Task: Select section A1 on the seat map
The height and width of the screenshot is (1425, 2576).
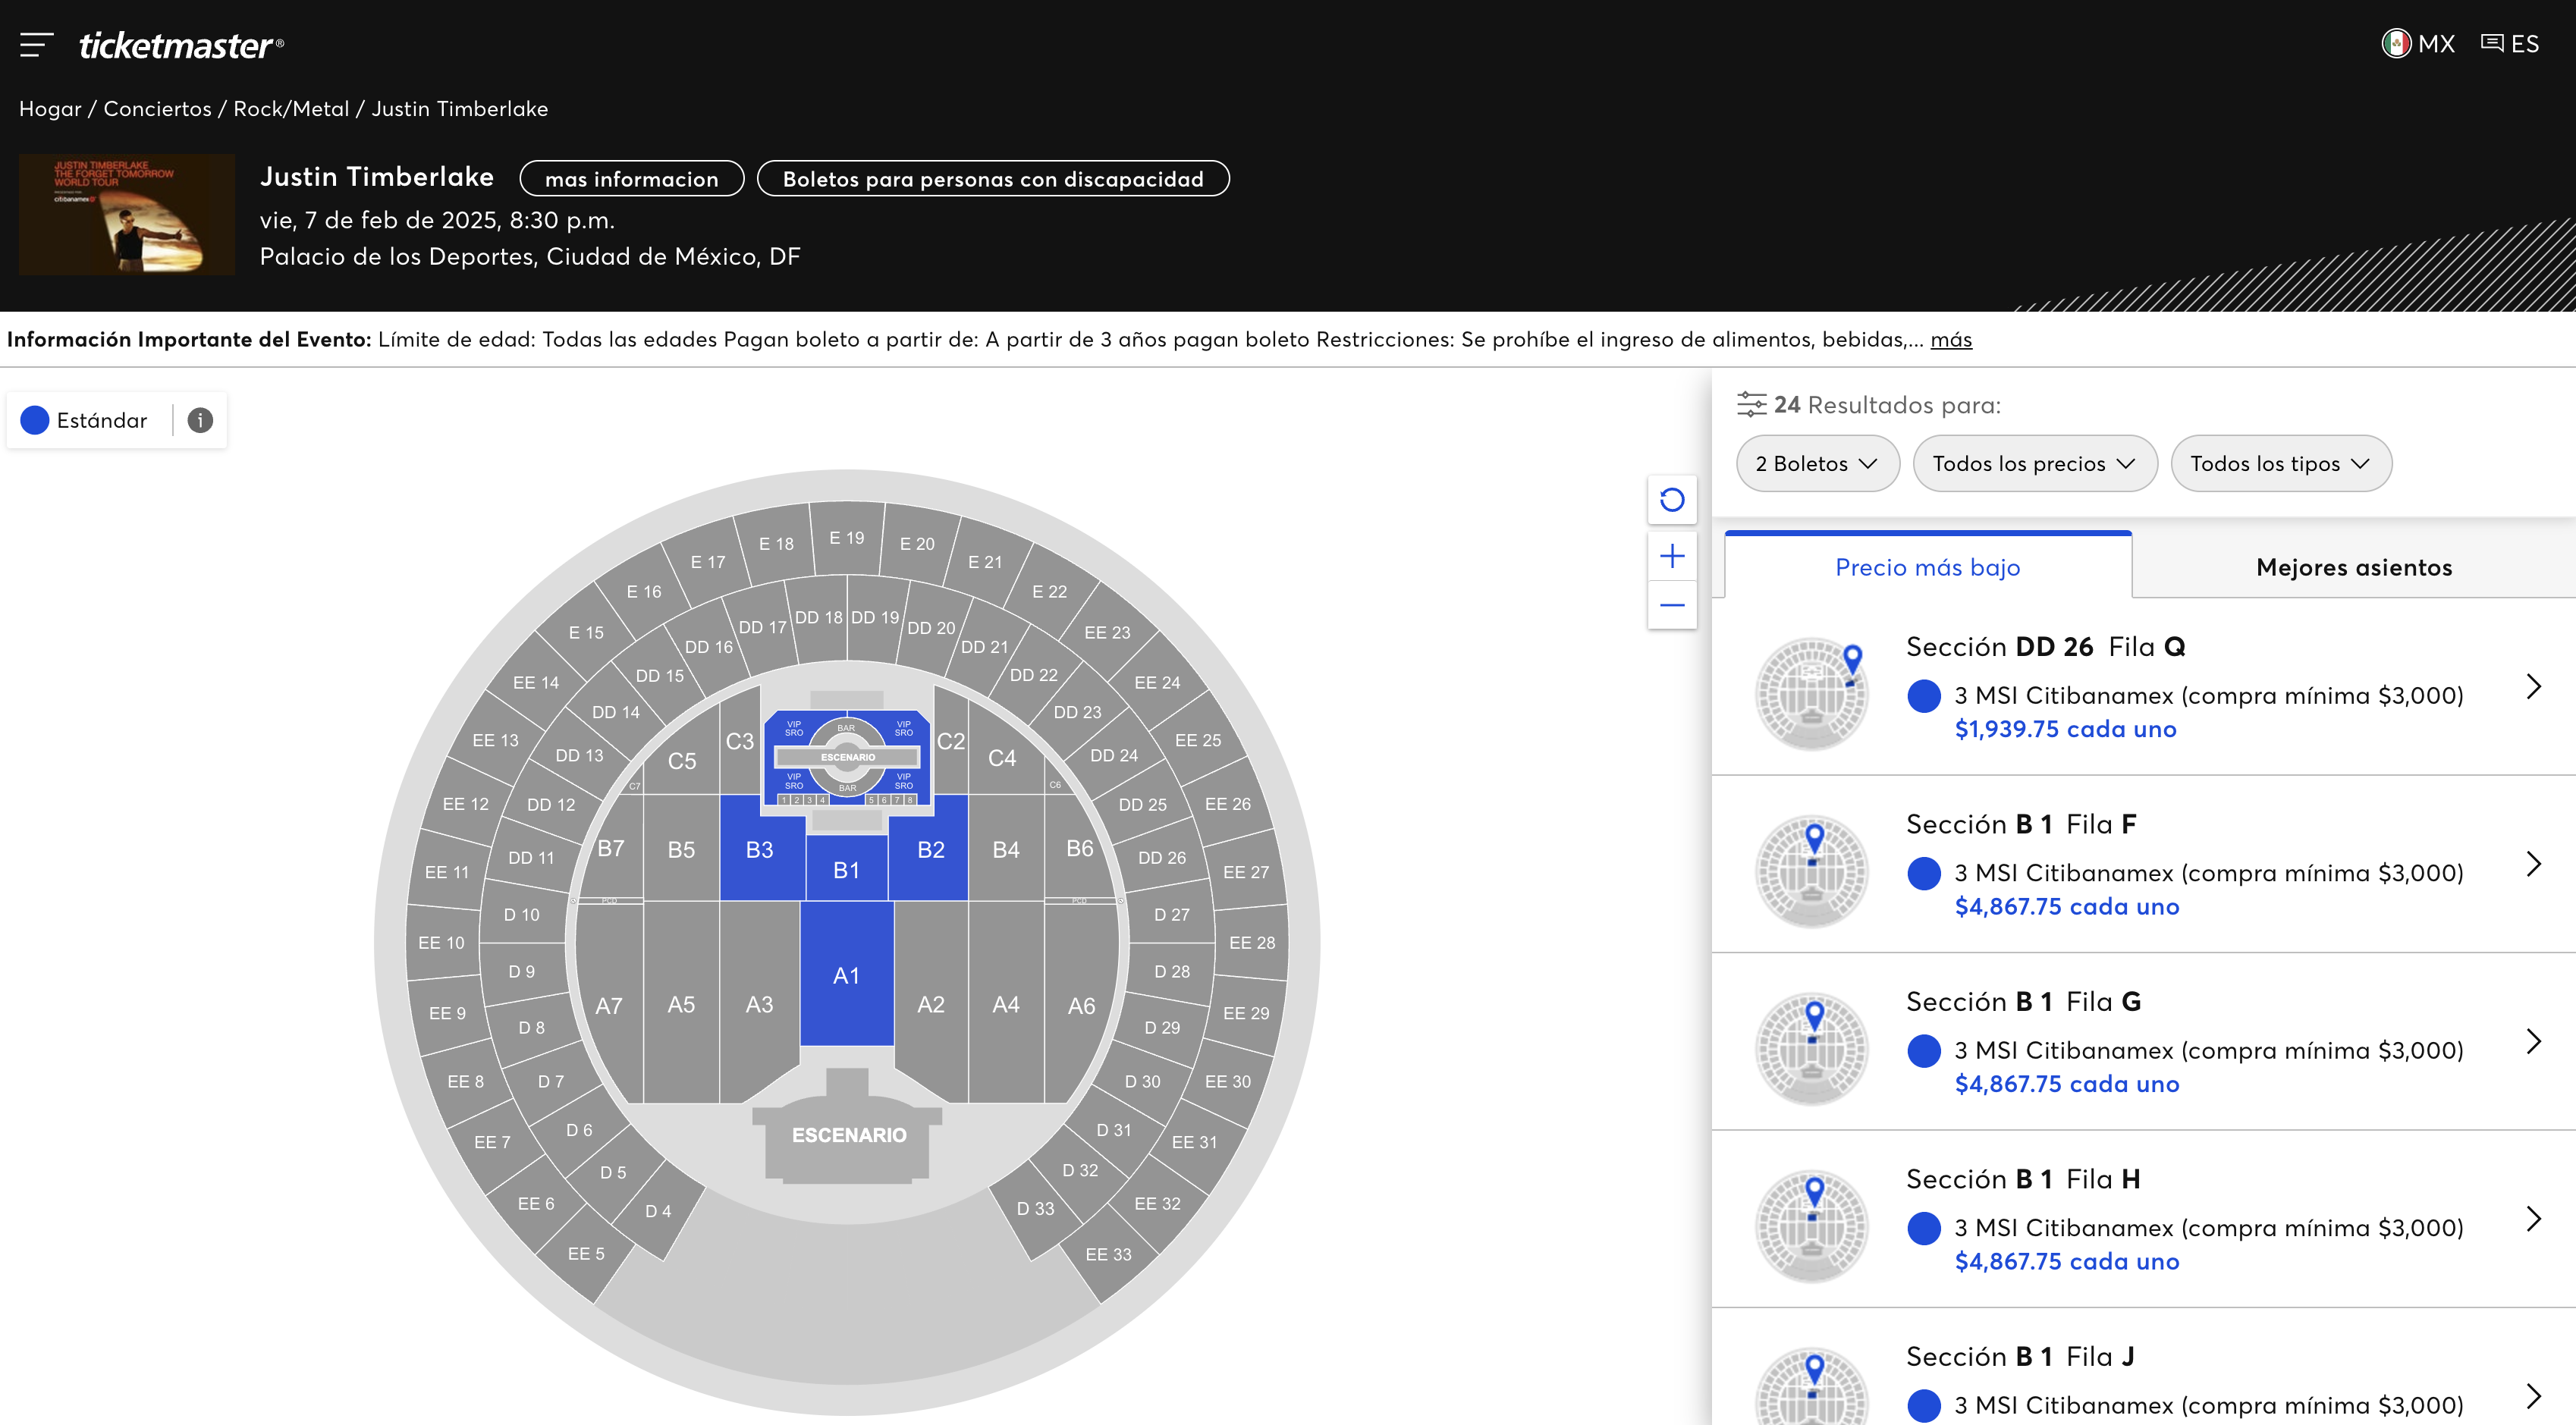Action: 846,975
